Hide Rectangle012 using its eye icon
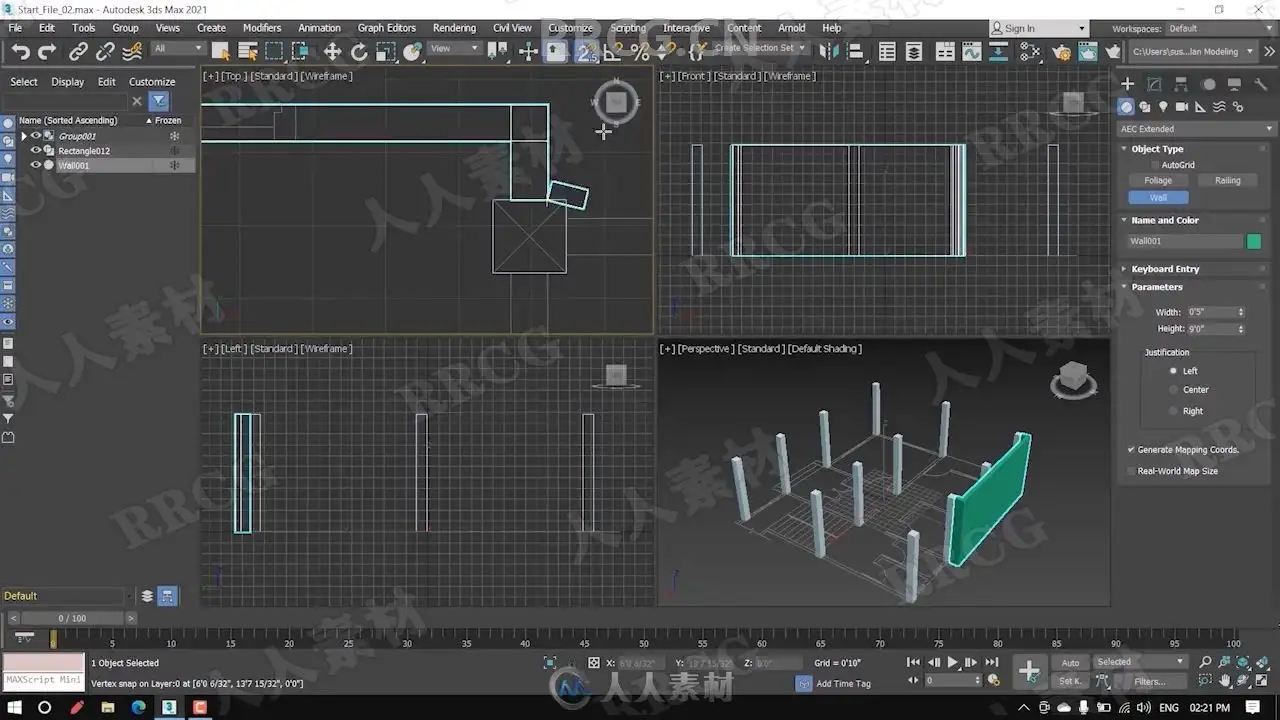The image size is (1280, 720). tap(36, 151)
